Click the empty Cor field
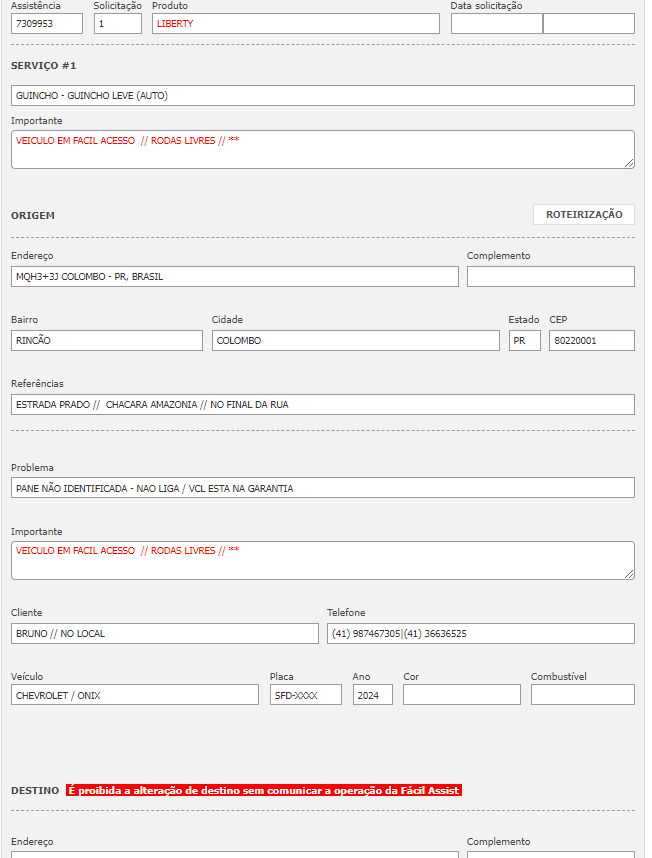This screenshot has height=858, width=652. tap(461, 695)
